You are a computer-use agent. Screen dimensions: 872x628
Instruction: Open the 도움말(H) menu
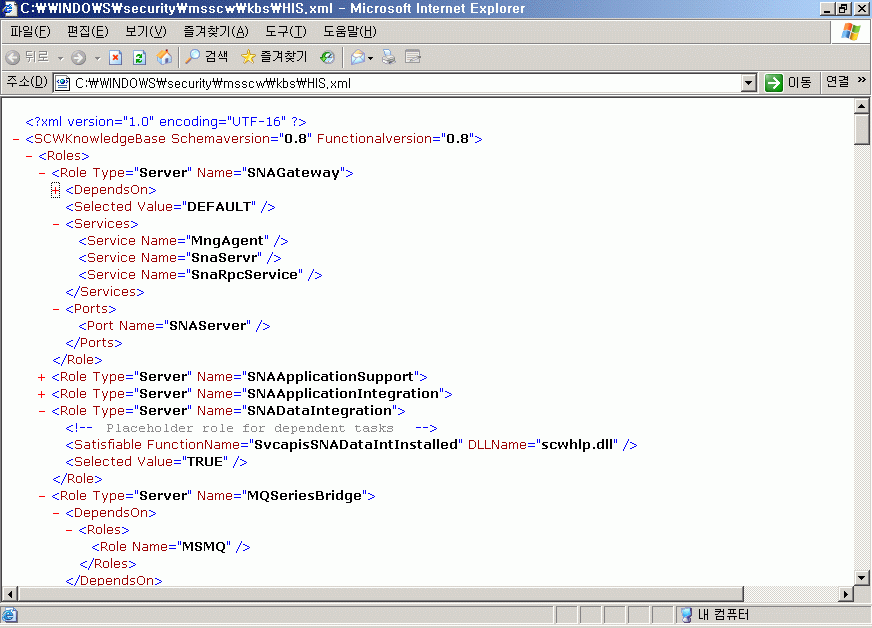click(x=350, y=32)
